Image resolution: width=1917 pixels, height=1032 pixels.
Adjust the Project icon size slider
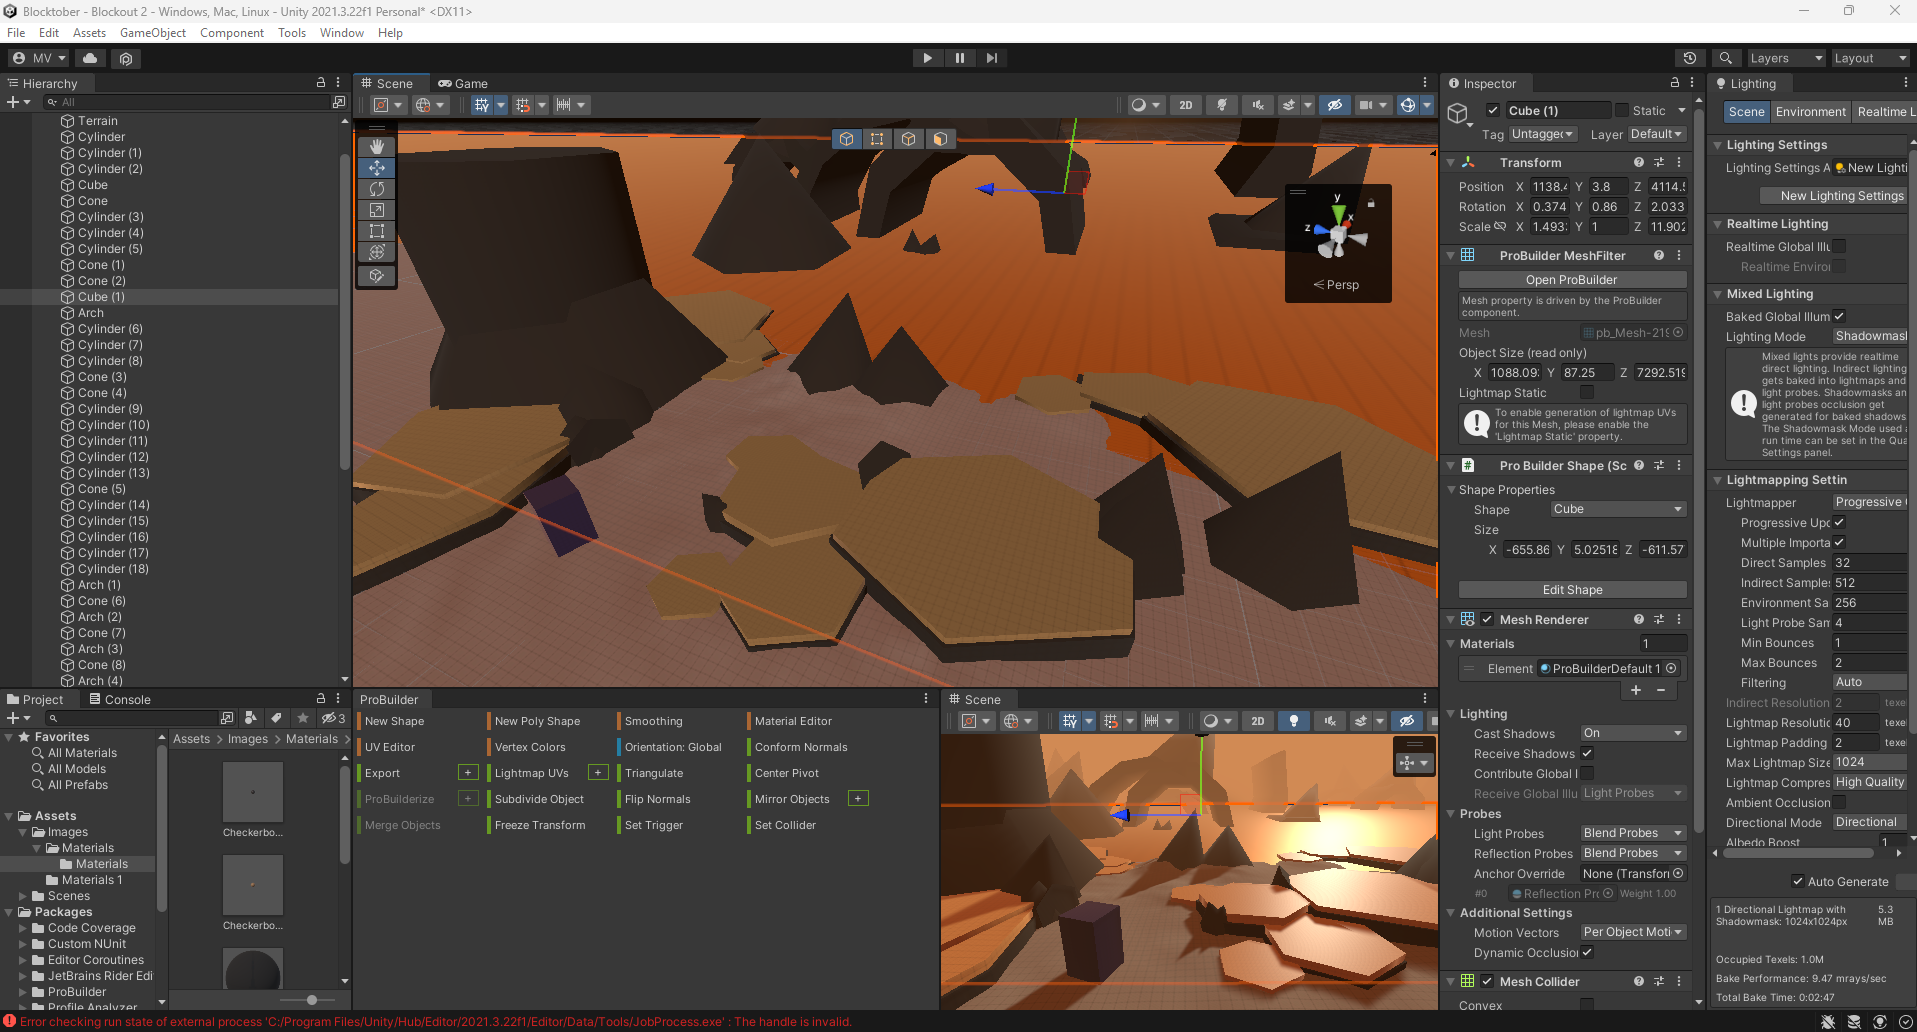[312, 1000]
